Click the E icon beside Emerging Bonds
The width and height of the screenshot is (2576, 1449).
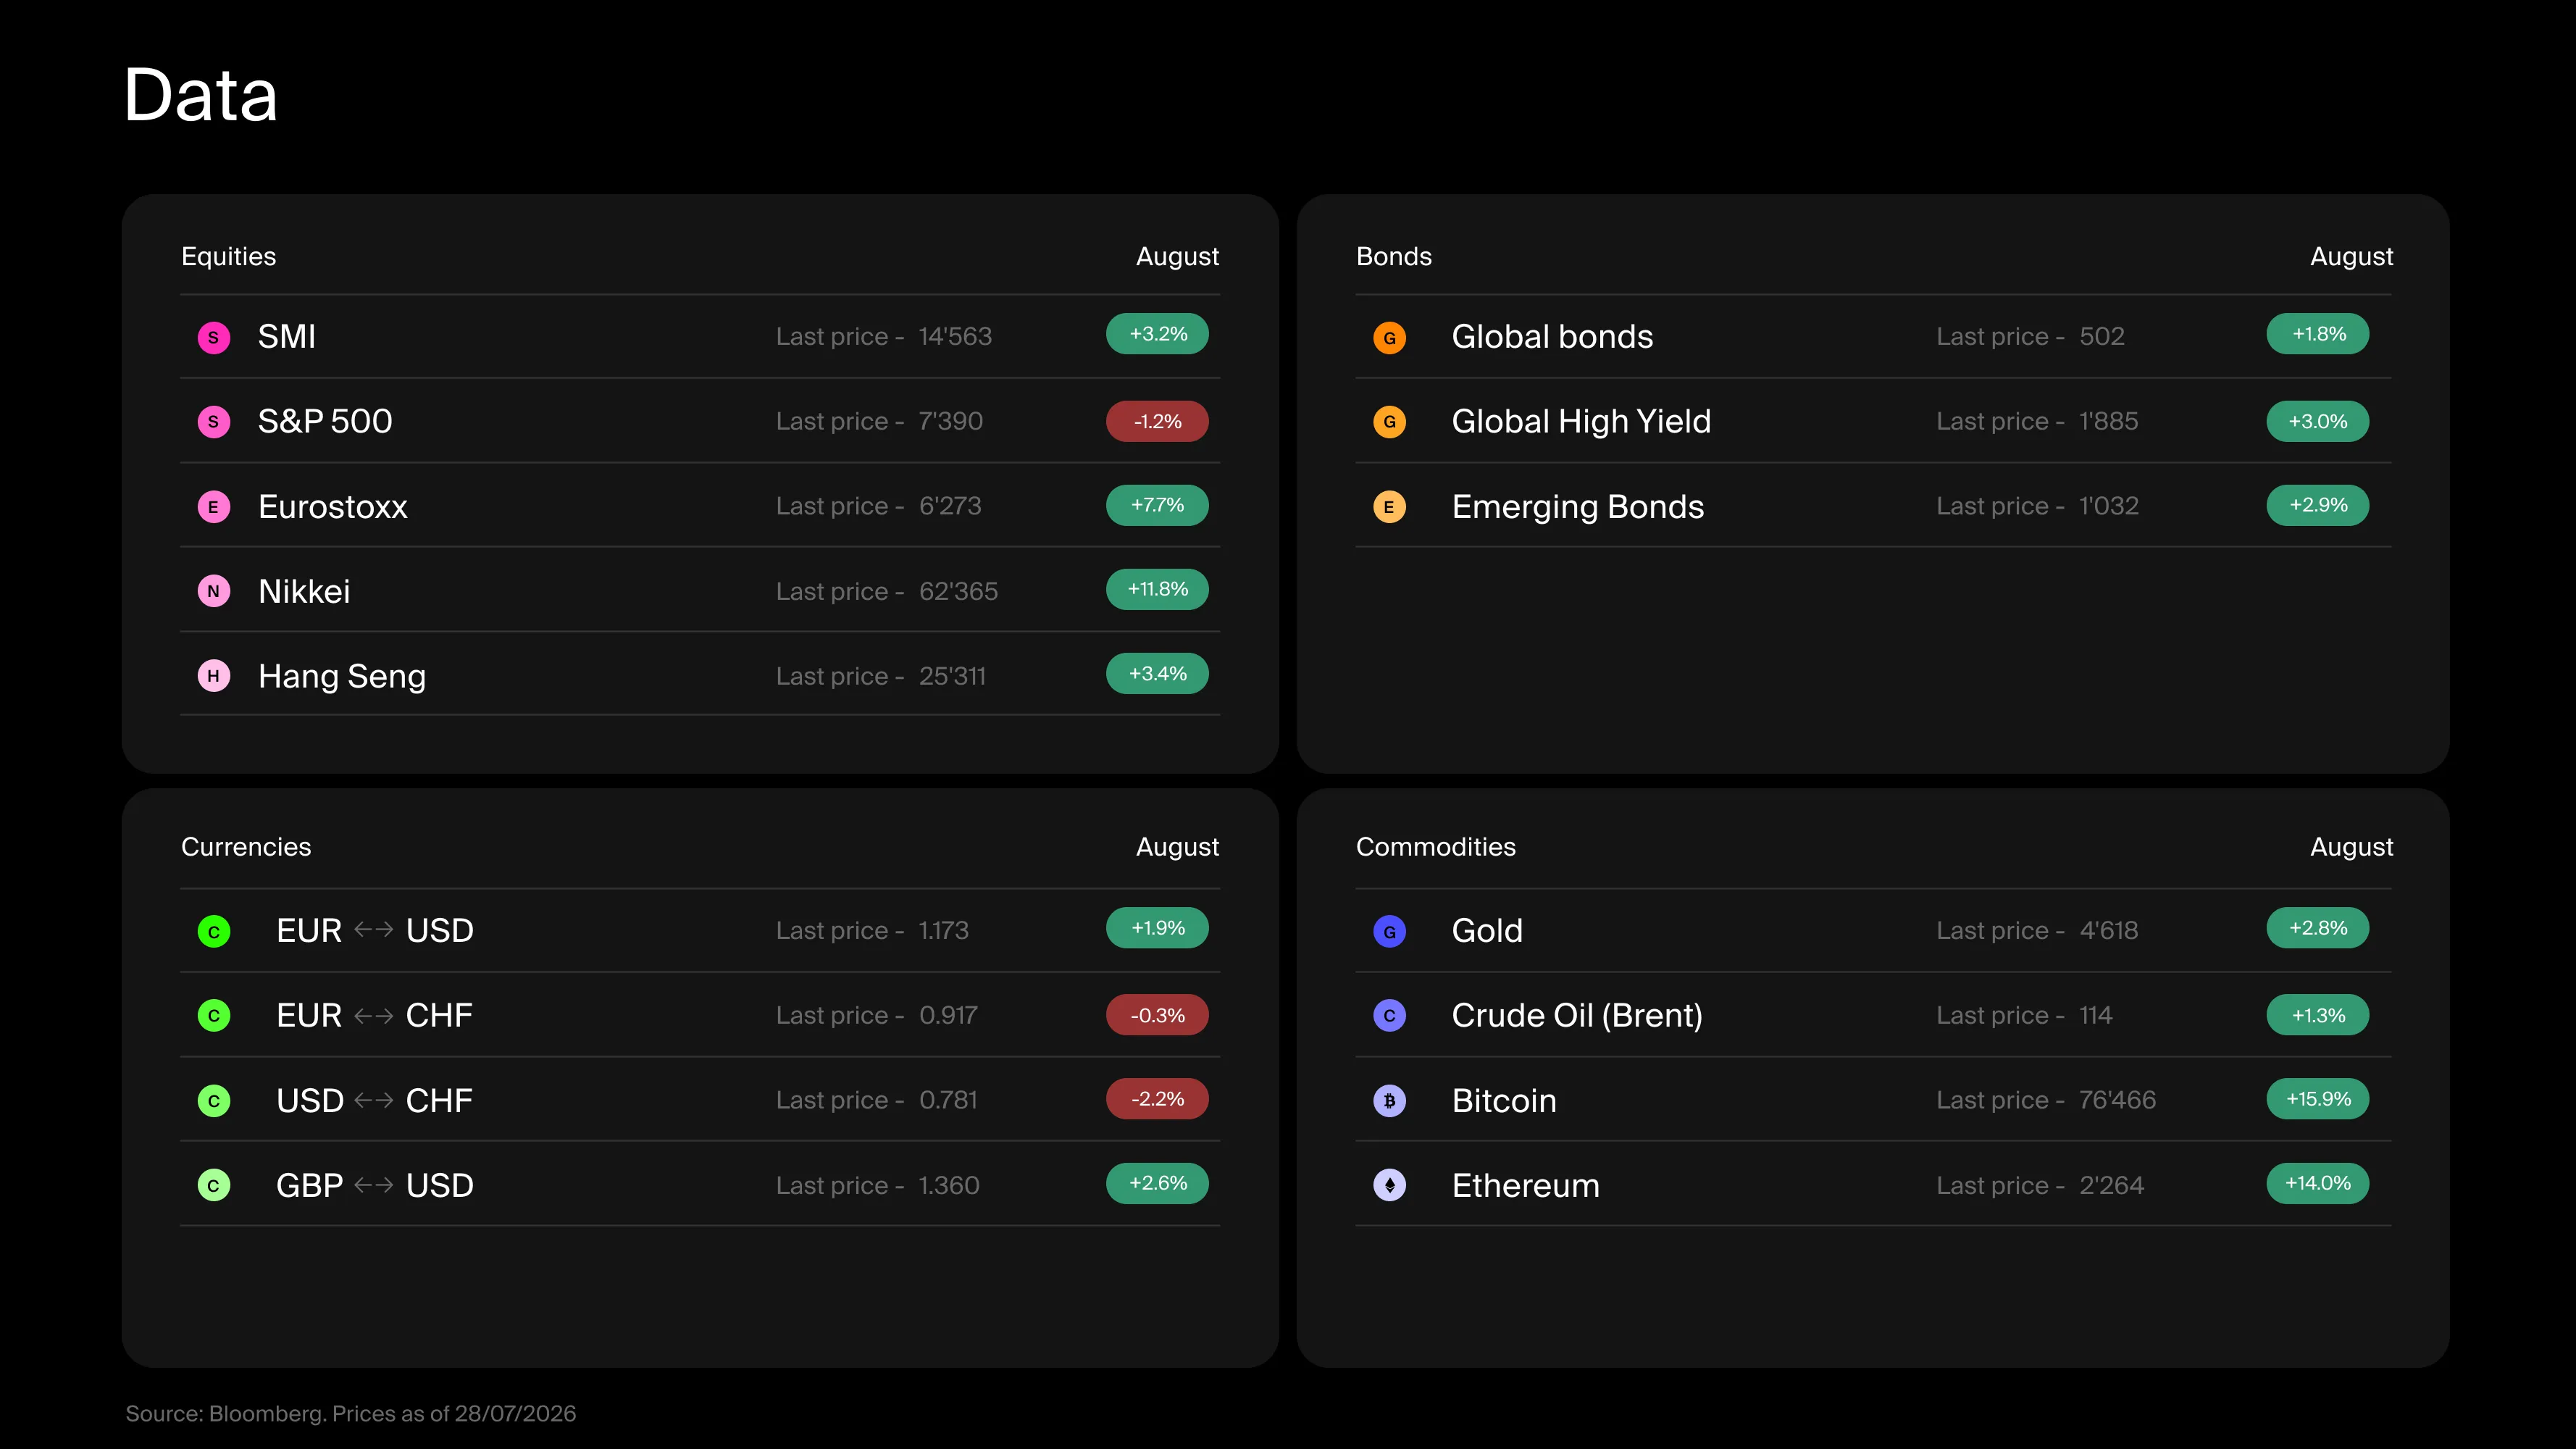point(1389,506)
